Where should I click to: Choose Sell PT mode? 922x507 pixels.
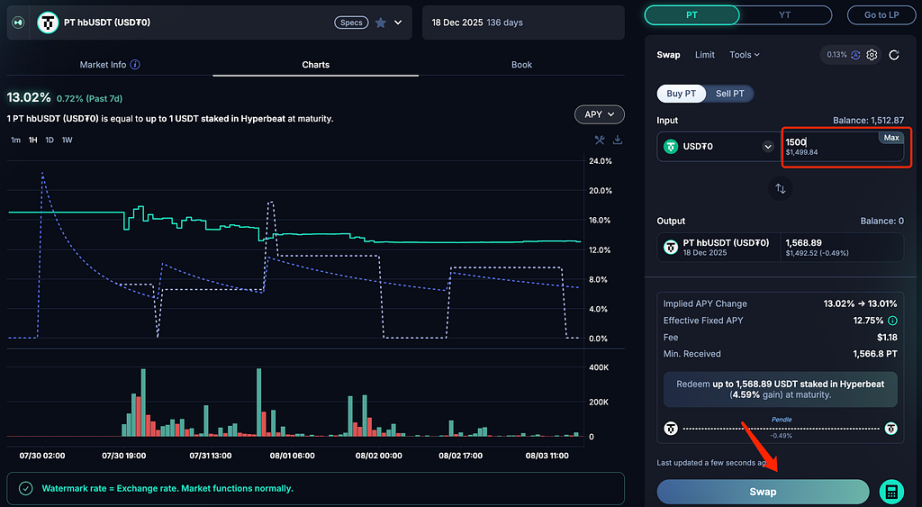click(730, 94)
